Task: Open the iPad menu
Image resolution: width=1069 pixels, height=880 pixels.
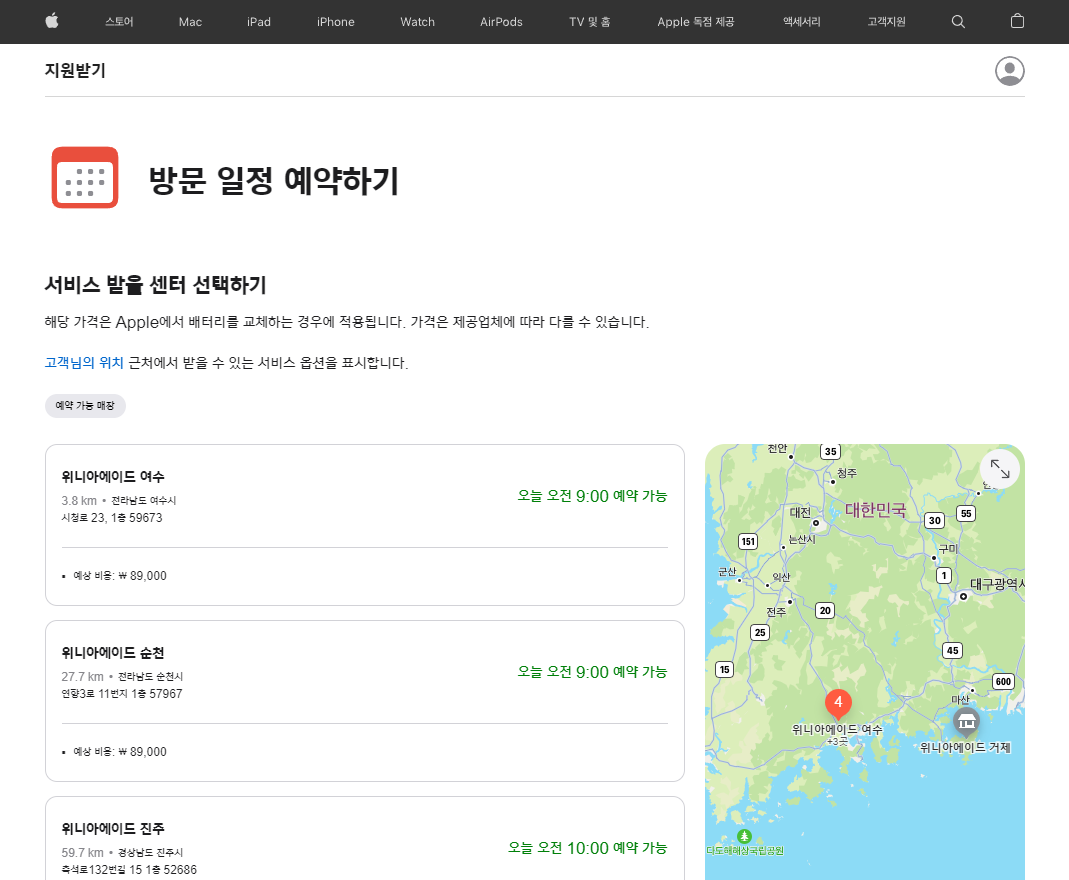Action: pos(259,22)
